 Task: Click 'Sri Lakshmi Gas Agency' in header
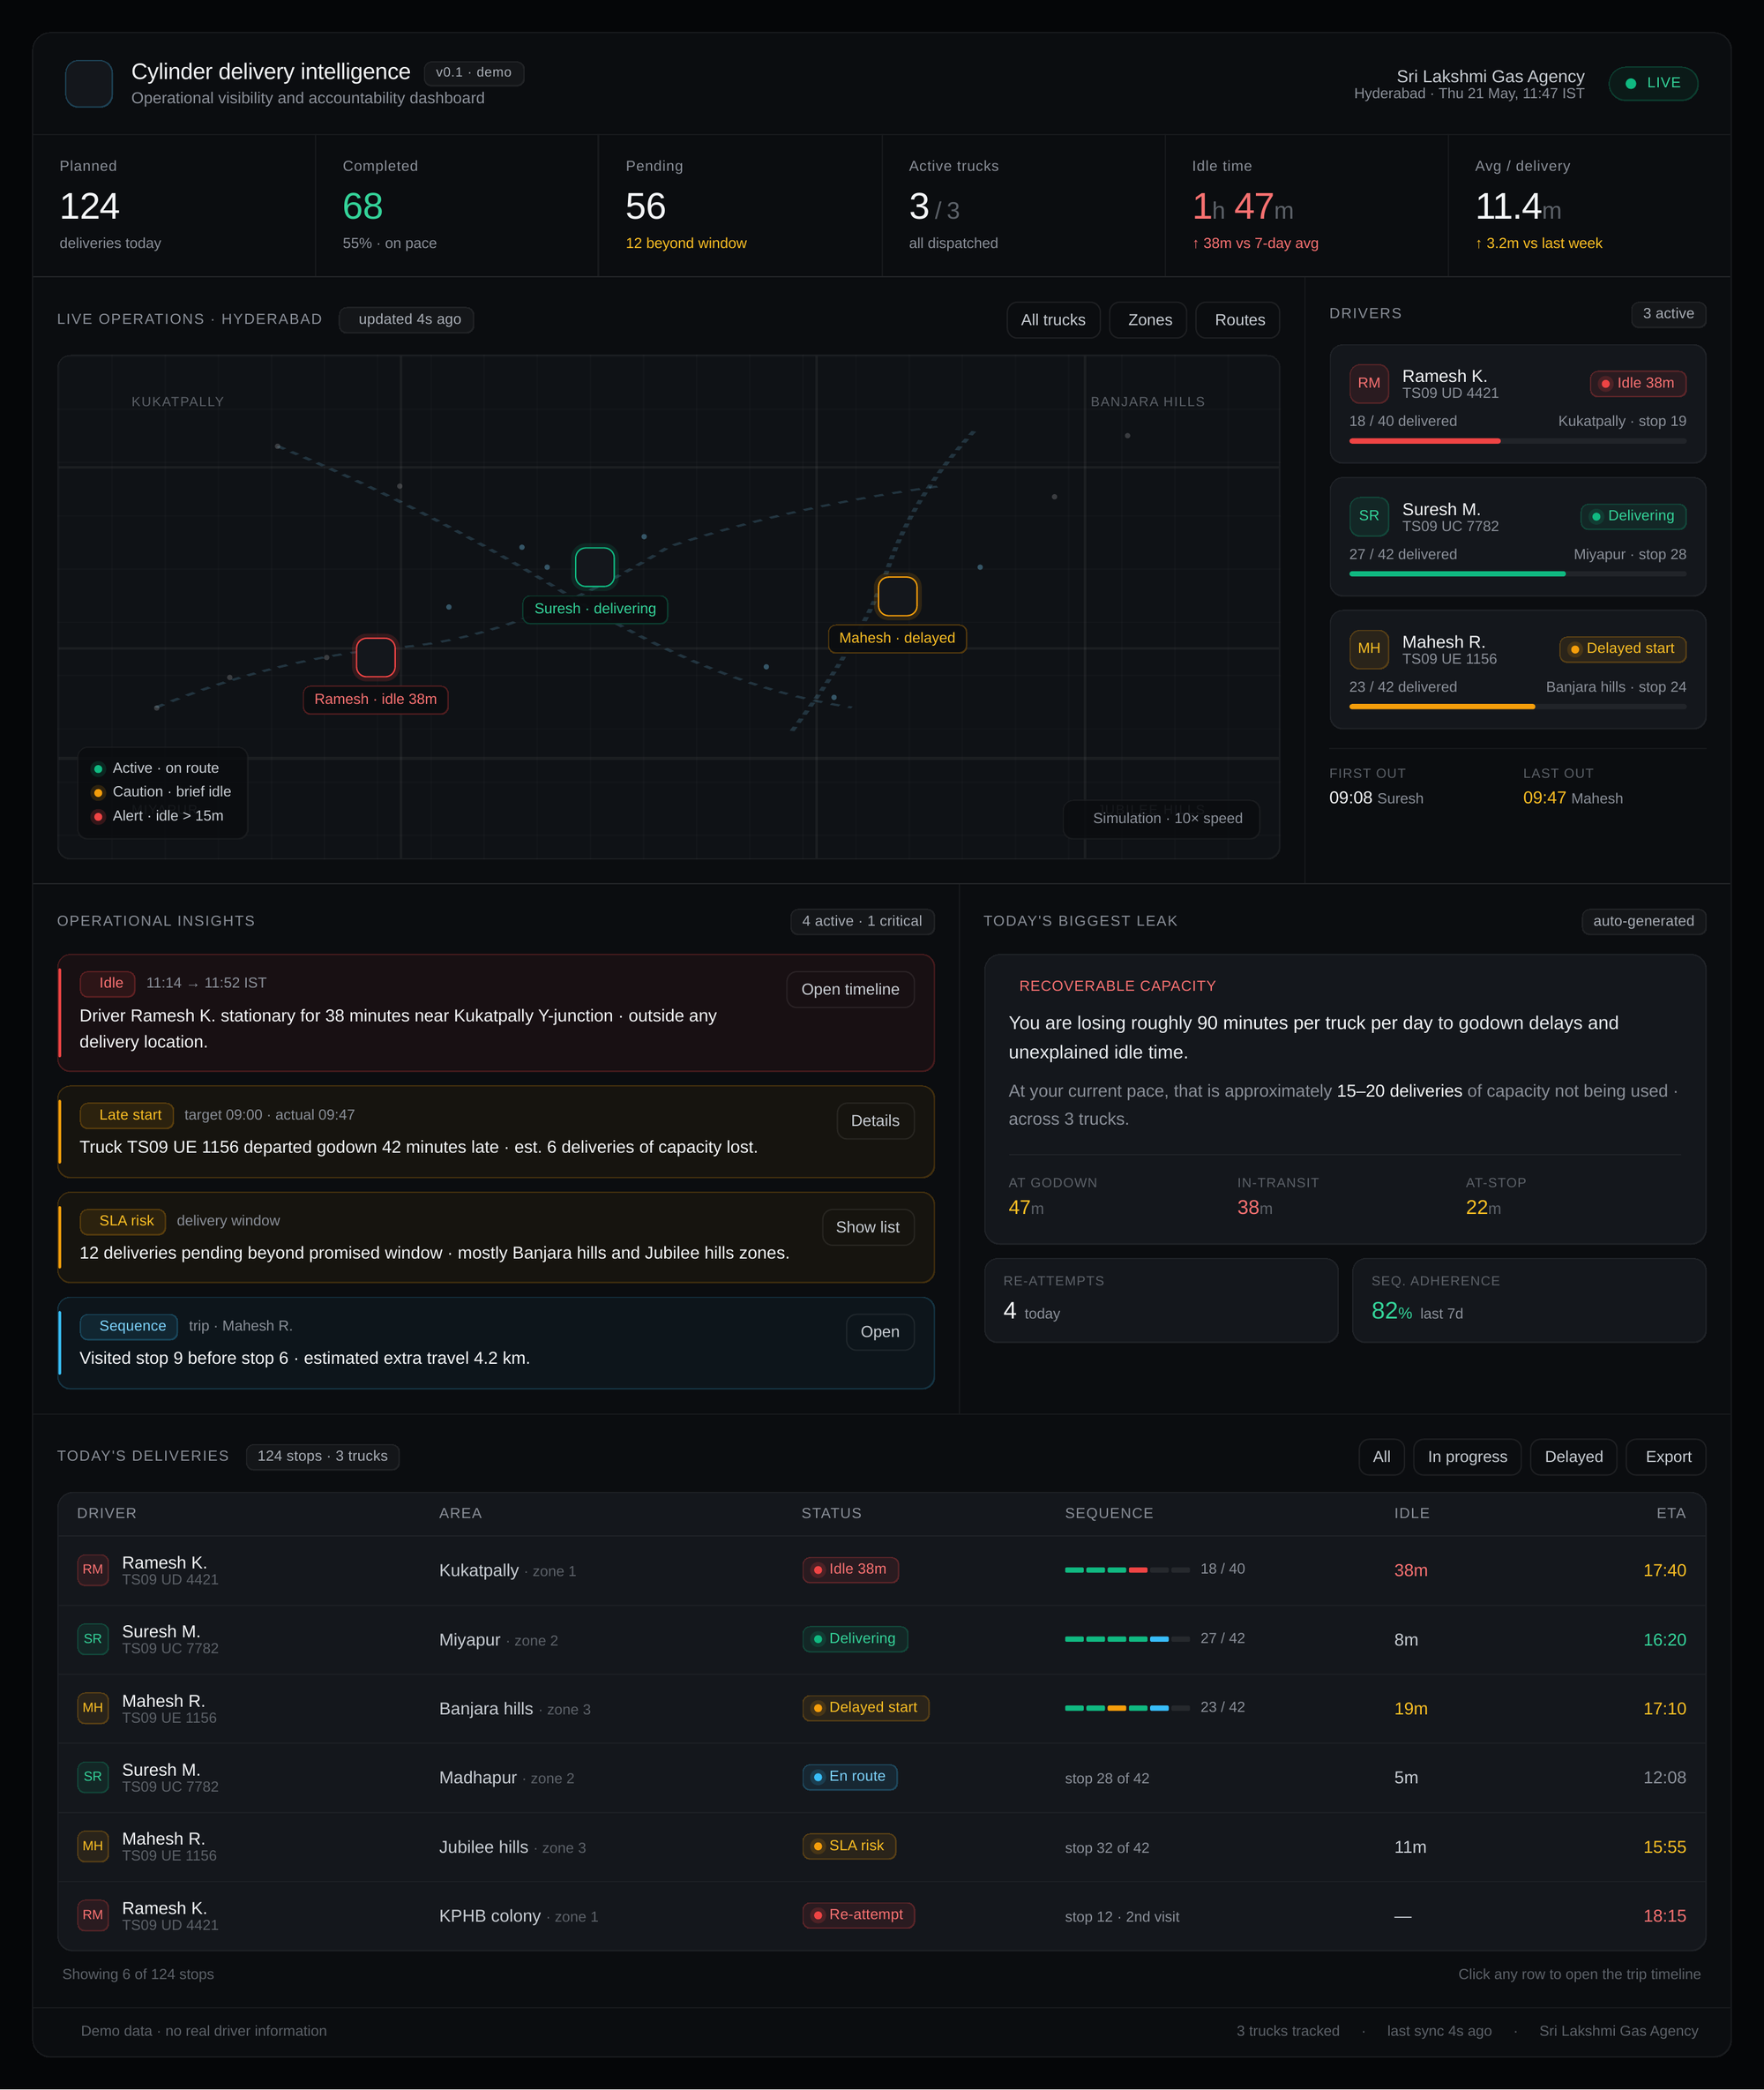pos(1490,76)
